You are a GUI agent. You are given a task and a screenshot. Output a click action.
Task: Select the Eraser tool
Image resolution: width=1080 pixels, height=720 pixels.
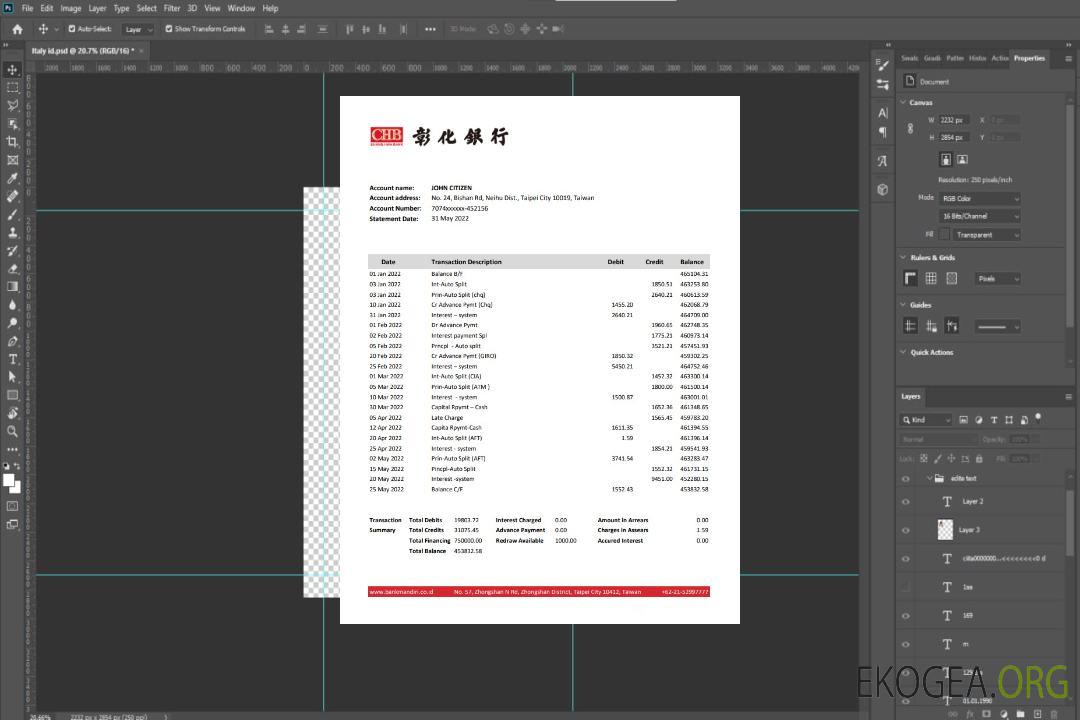coord(12,268)
